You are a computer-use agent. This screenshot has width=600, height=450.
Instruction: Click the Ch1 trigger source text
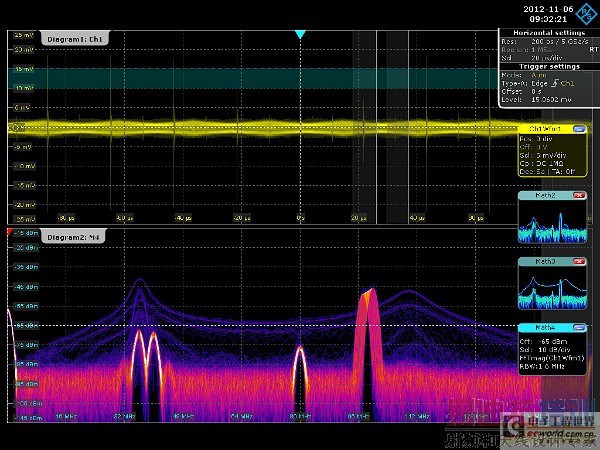[567, 83]
